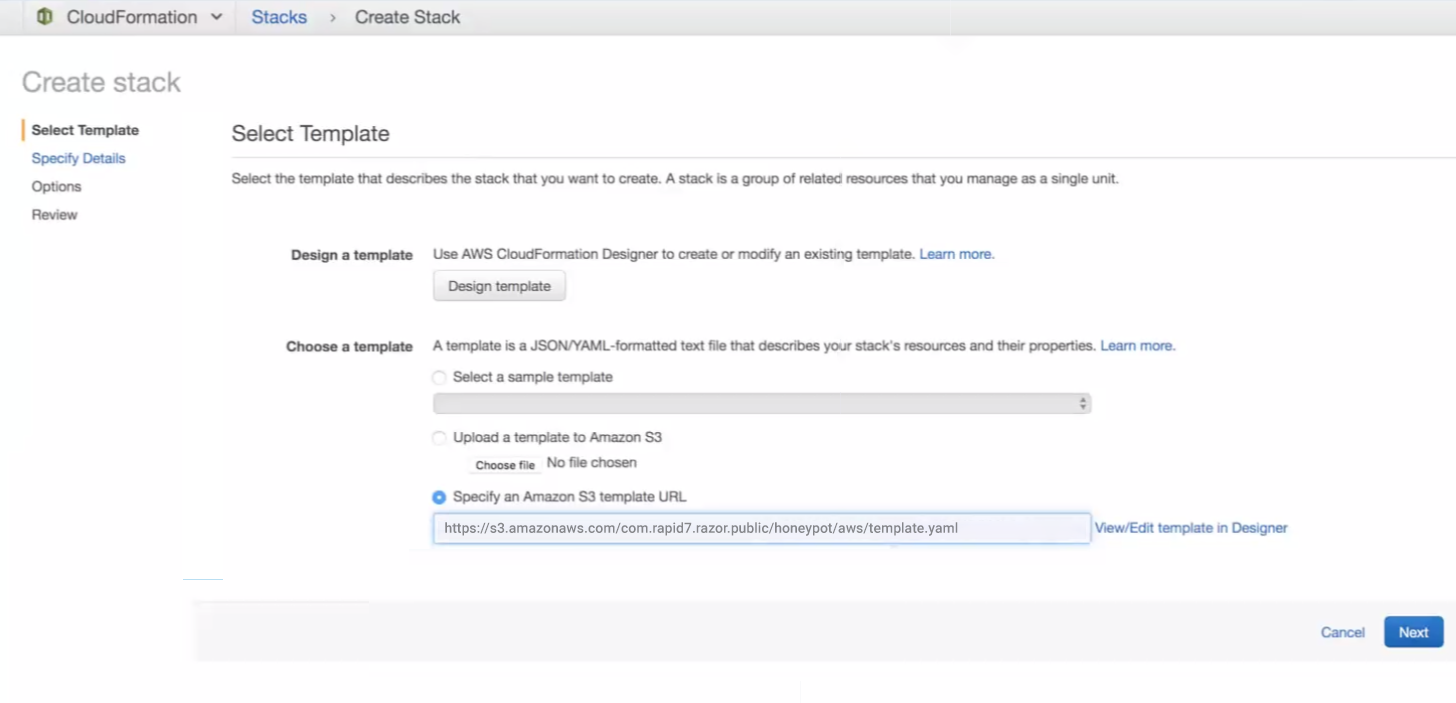Image resolution: width=1456 pixels, height=703 pixels.
Task: Click the Design template button
Action: [x=499, y=286]
